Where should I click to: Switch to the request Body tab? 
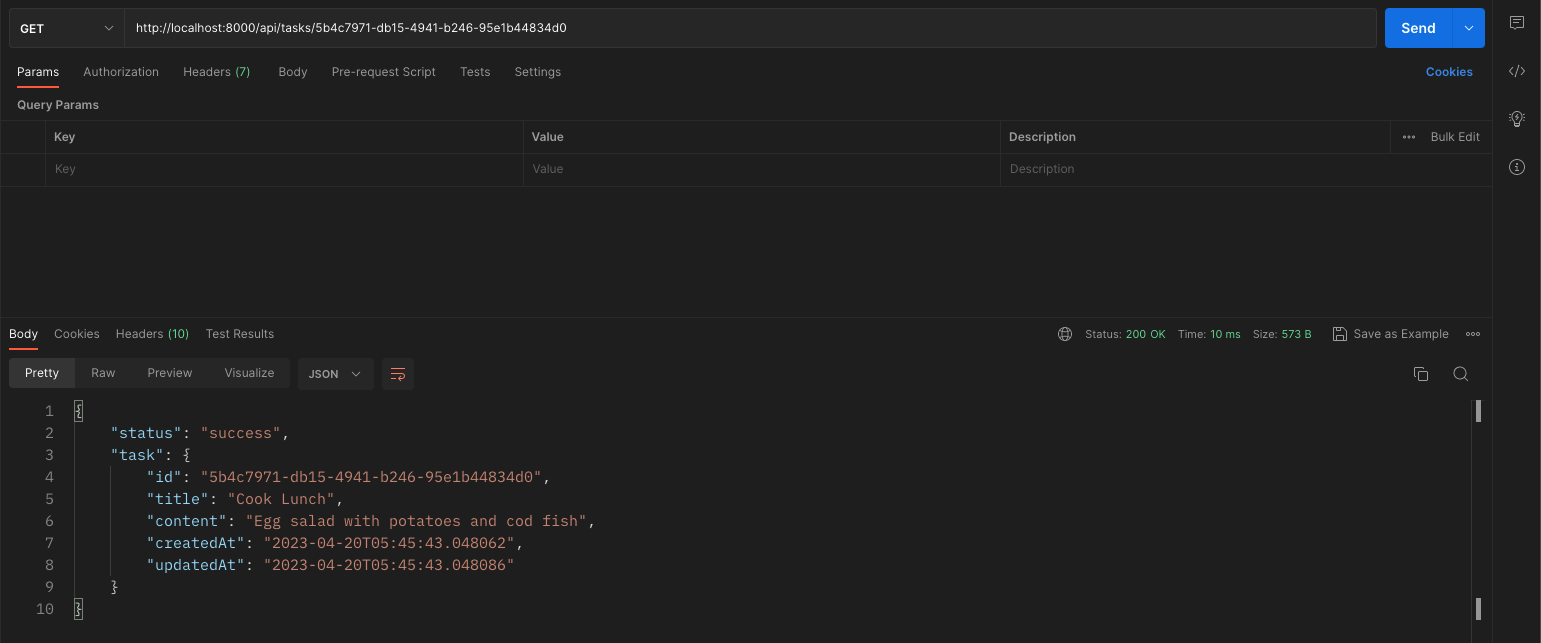(293, 72)
